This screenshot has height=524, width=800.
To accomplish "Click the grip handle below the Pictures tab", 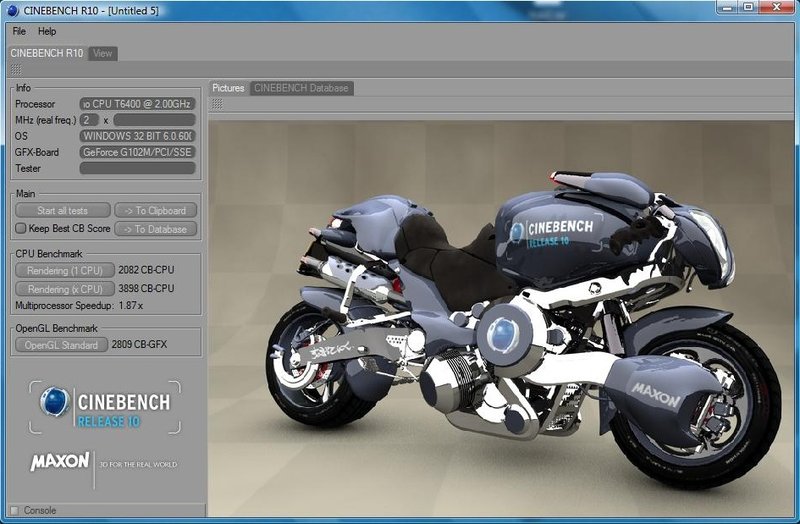I will click(217, 104).
